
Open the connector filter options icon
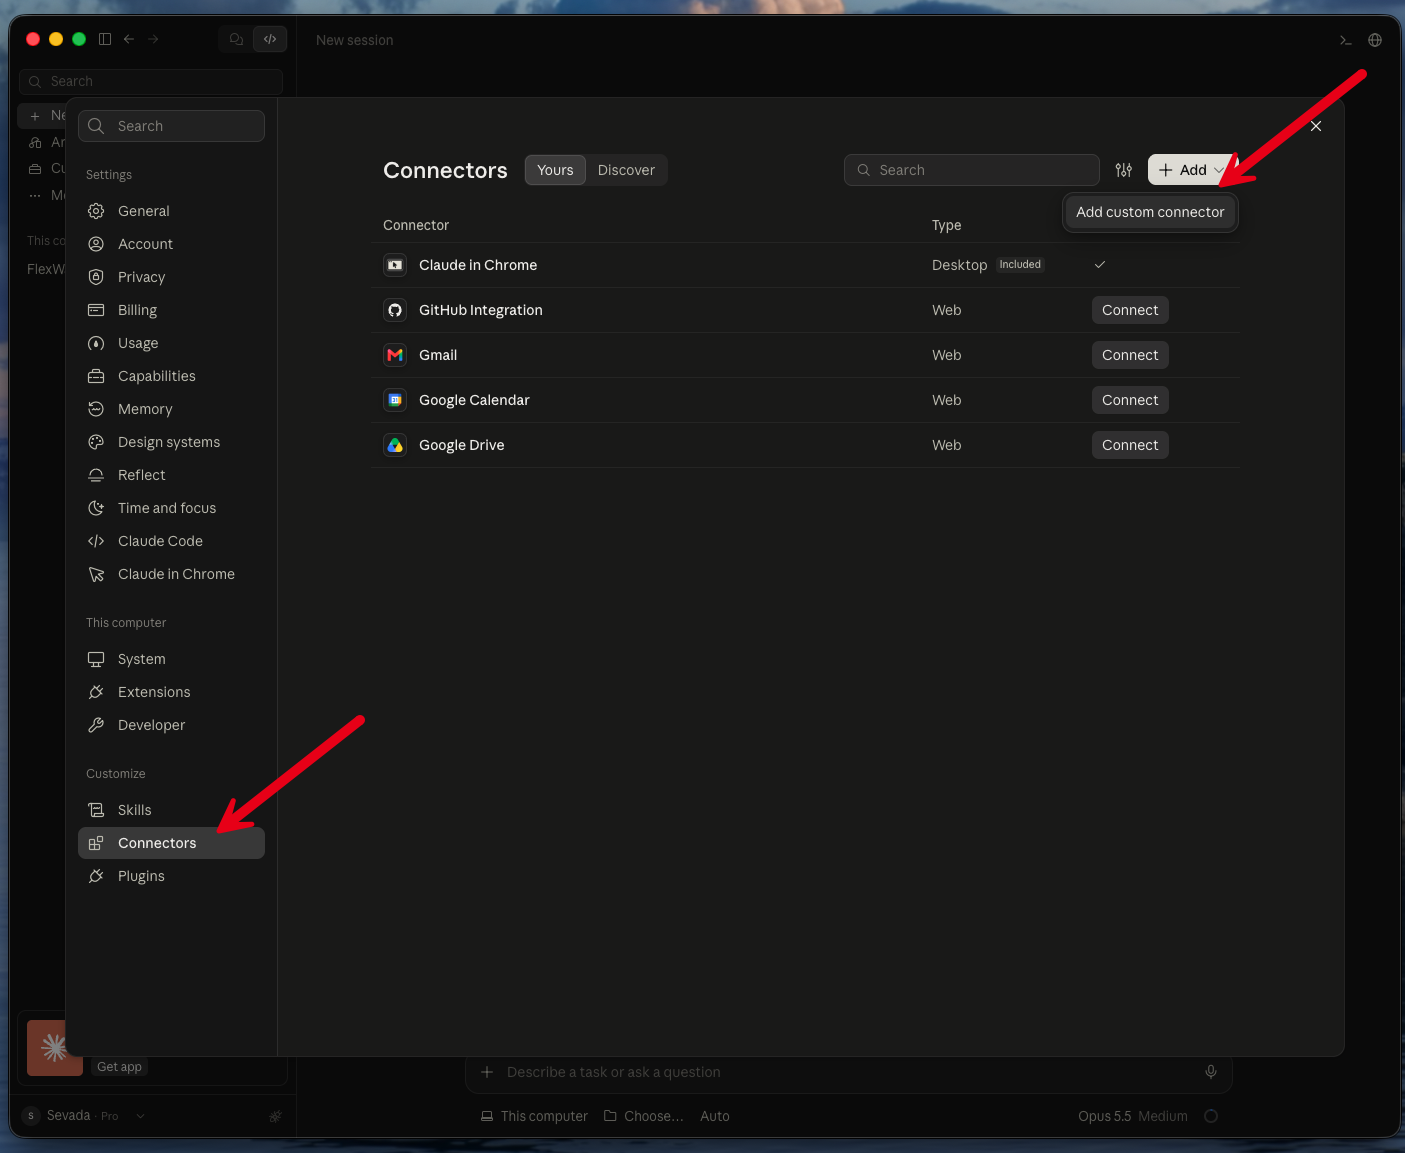click(1124, 170)
